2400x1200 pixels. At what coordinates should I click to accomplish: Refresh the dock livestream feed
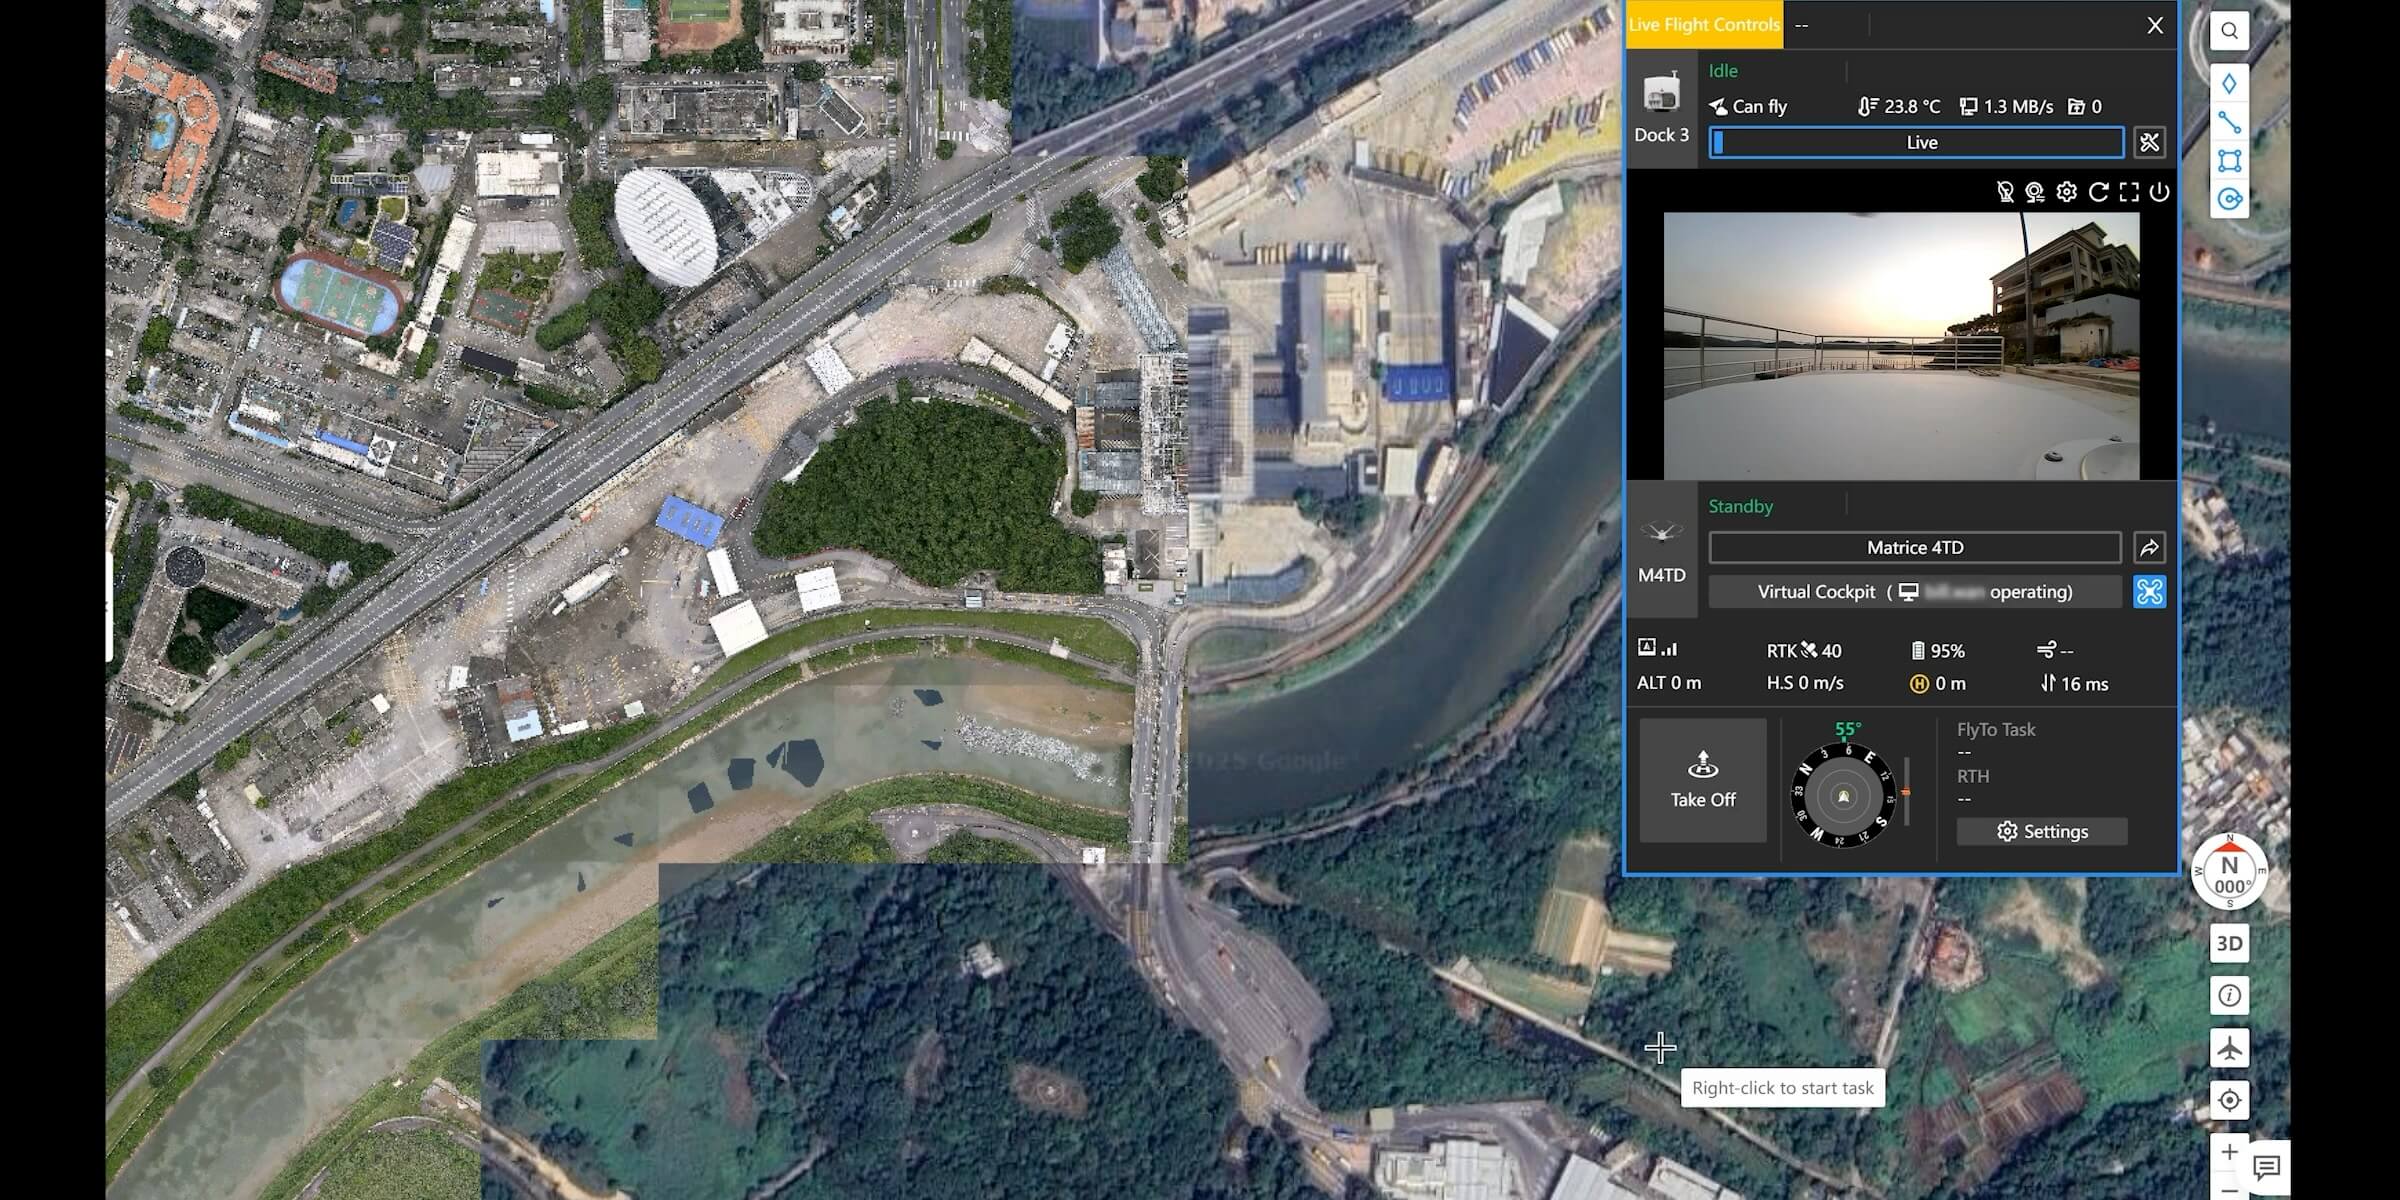[x=2098, y=192]
